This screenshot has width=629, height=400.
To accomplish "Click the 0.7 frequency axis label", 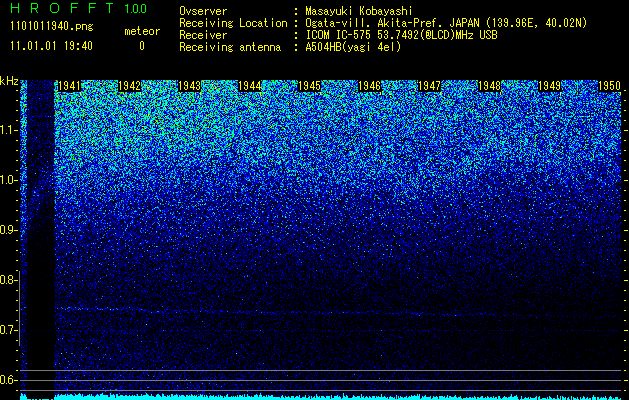I will [x=7, y=330].
